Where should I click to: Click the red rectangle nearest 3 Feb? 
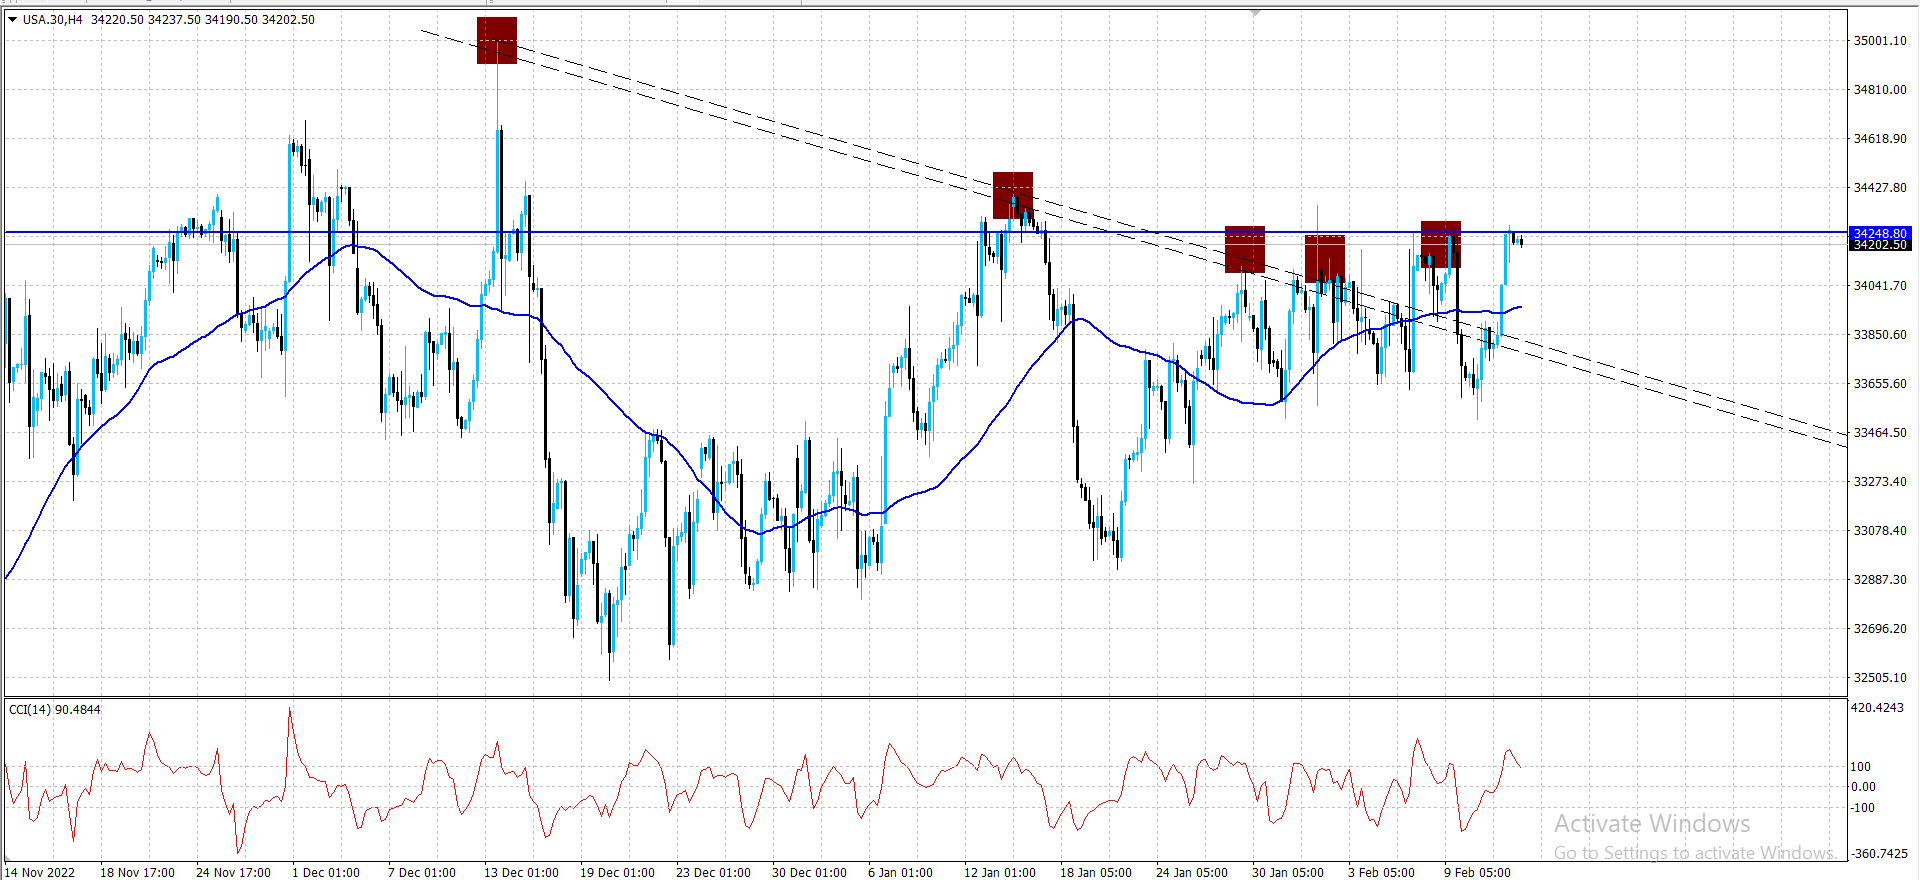pos(1325,259)
